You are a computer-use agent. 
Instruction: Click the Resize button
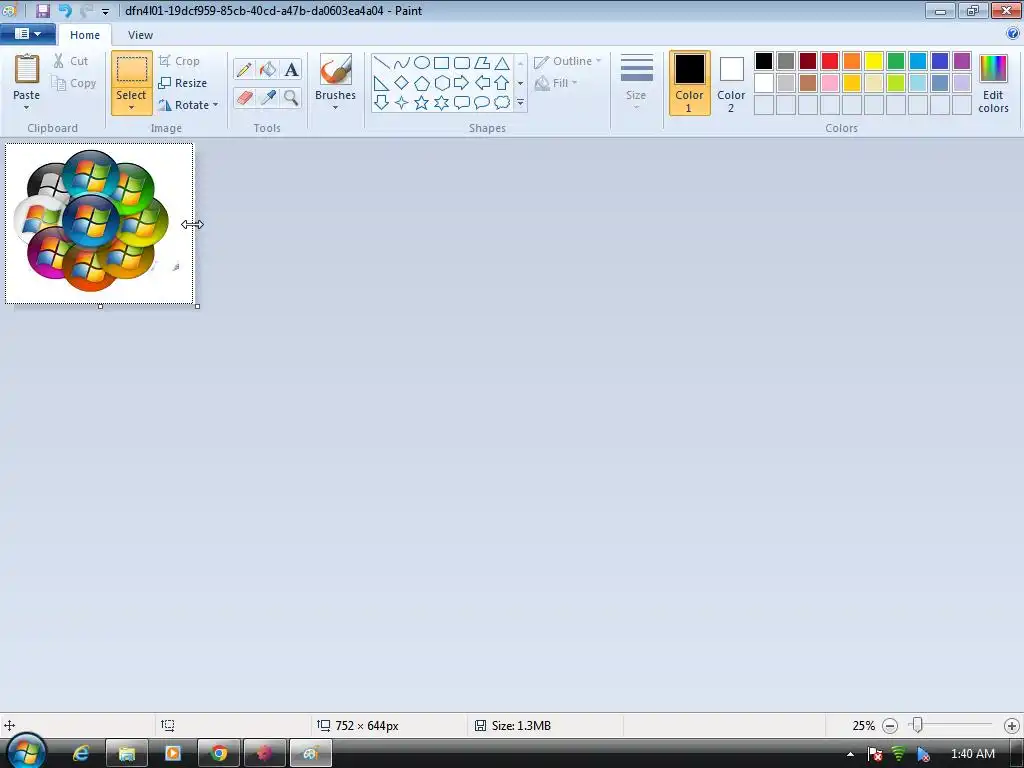click(x=183, y=83)
